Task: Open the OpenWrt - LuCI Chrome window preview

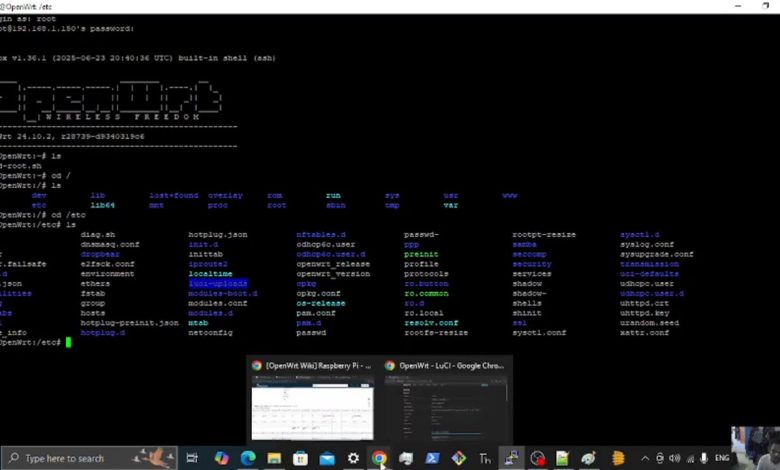Action: click(445, 400)
